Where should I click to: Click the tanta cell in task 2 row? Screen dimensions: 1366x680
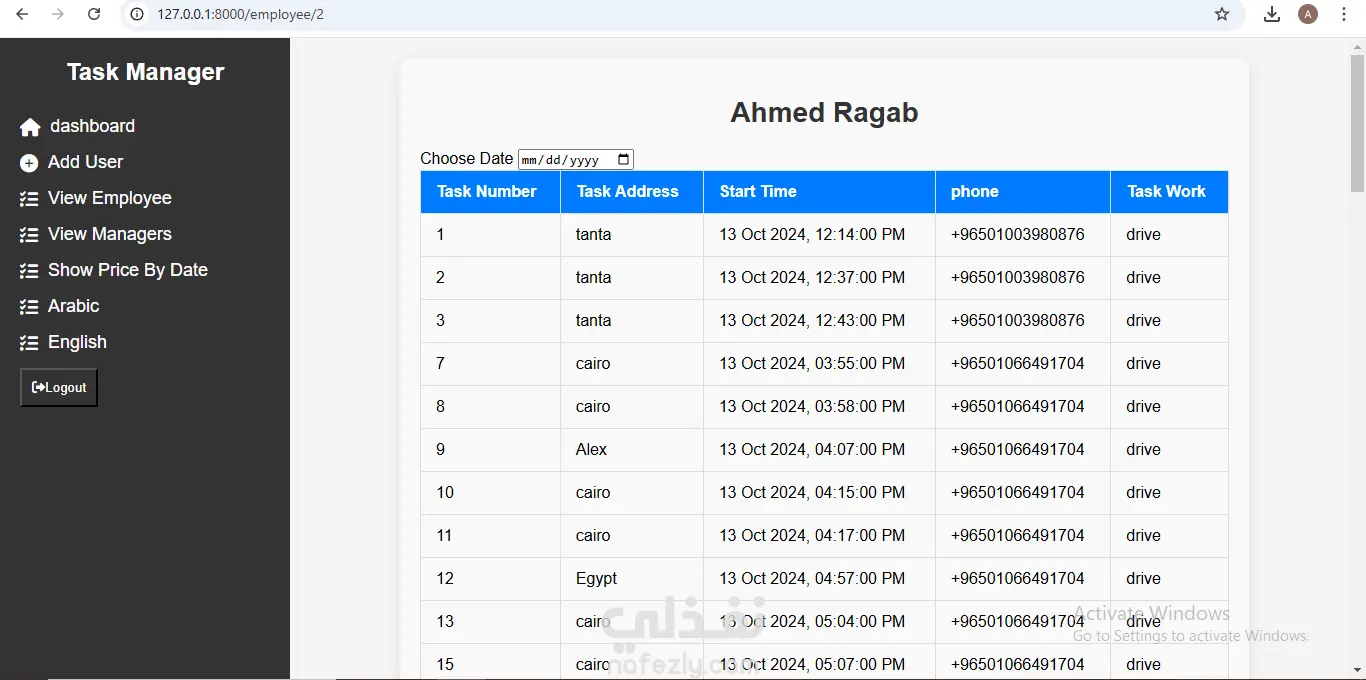point(632,278)
